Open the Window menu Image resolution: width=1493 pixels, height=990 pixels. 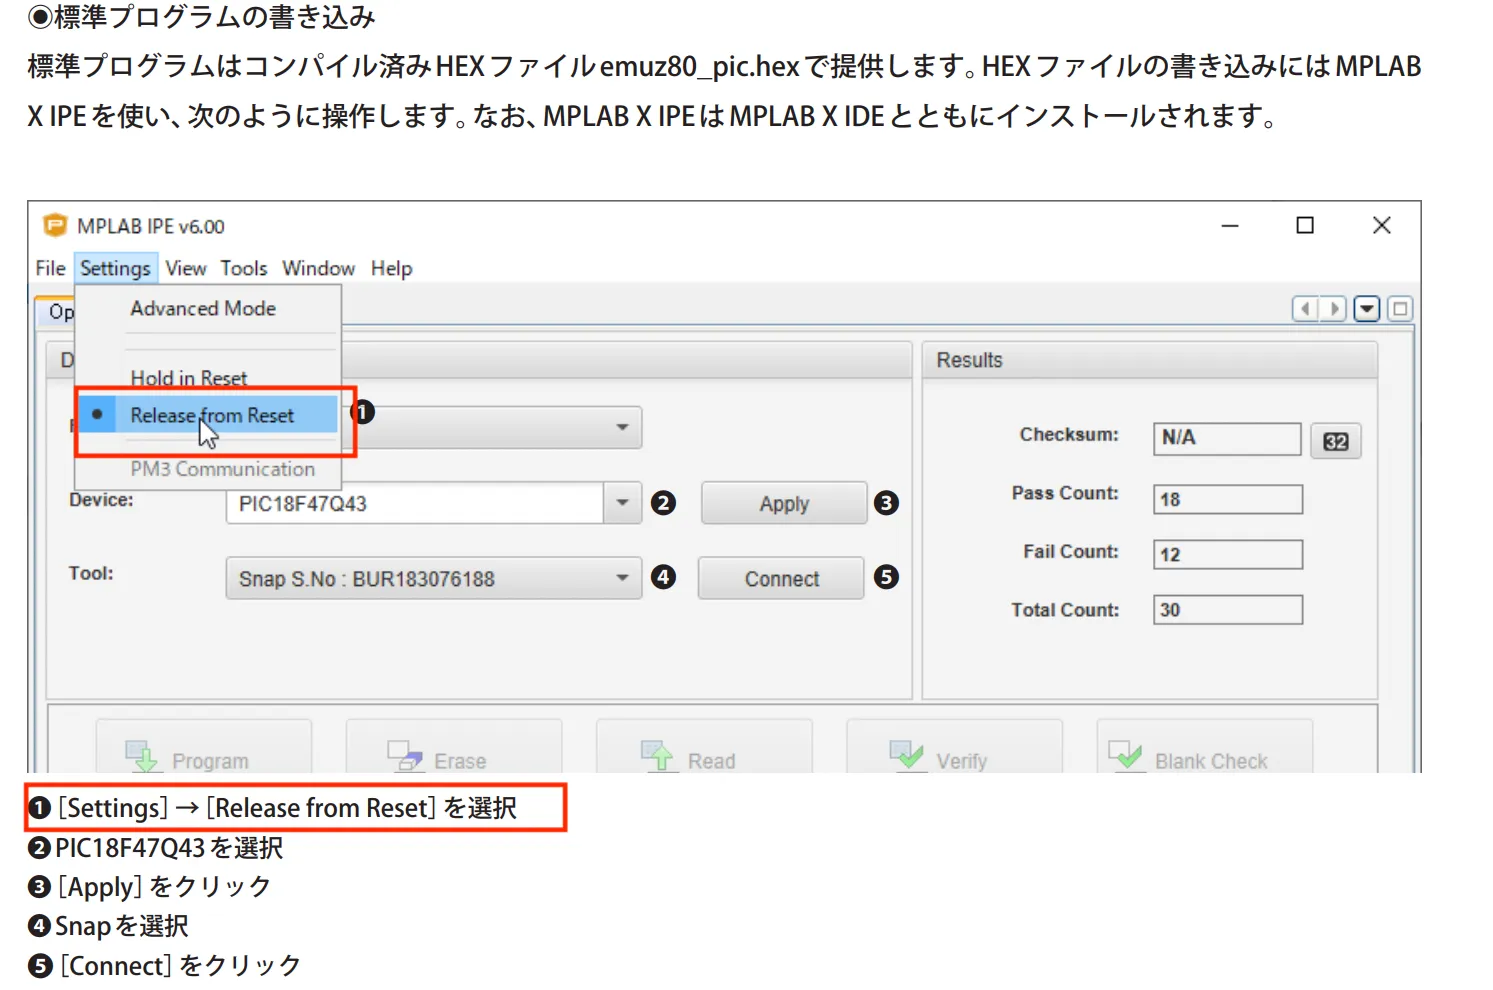point(318,268)
